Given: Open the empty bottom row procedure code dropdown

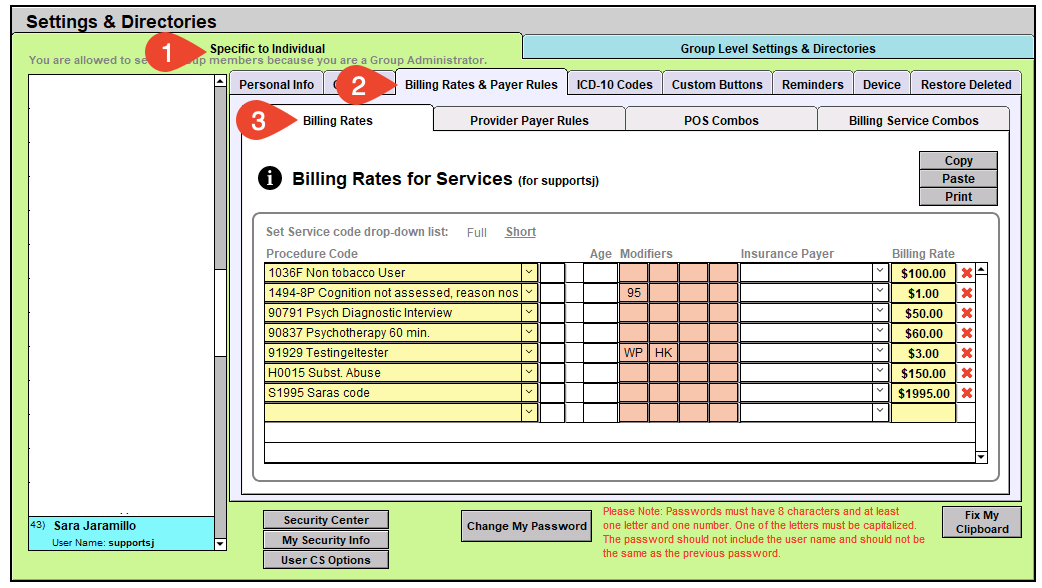Looking at the screenshot, I should point(528,413).
